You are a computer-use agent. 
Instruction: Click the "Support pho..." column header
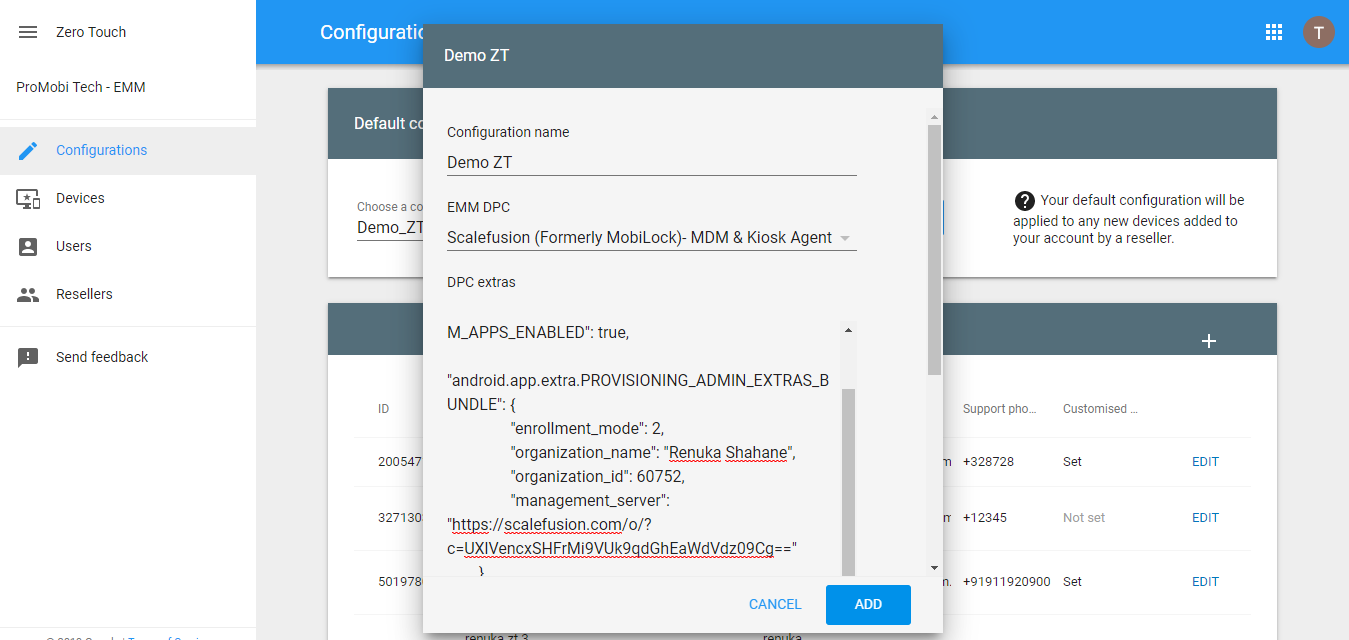999,409
